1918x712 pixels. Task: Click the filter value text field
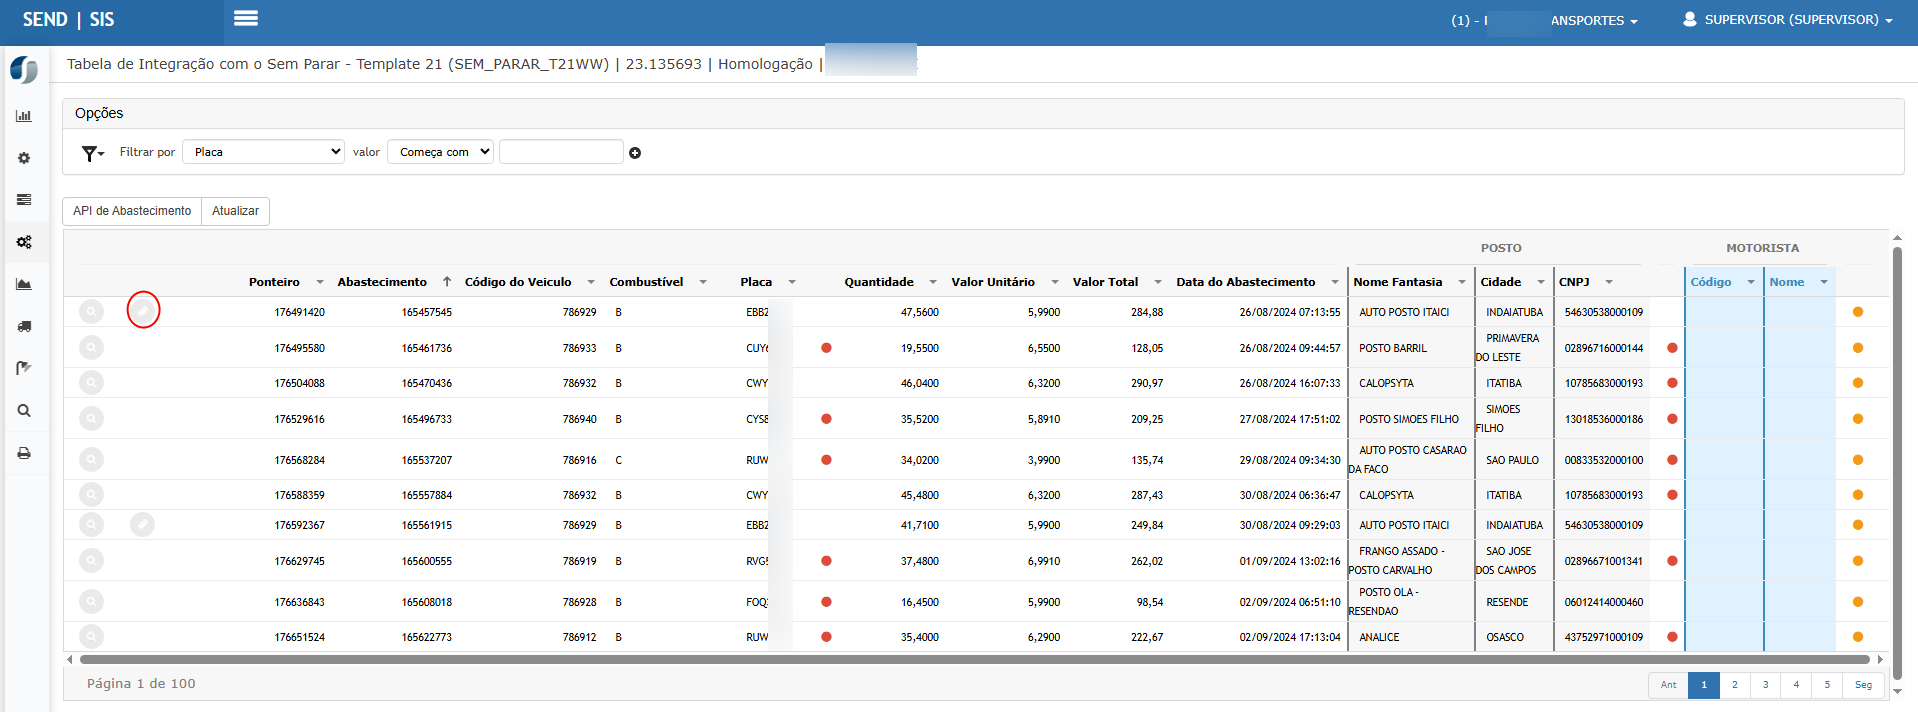(561, 152)
